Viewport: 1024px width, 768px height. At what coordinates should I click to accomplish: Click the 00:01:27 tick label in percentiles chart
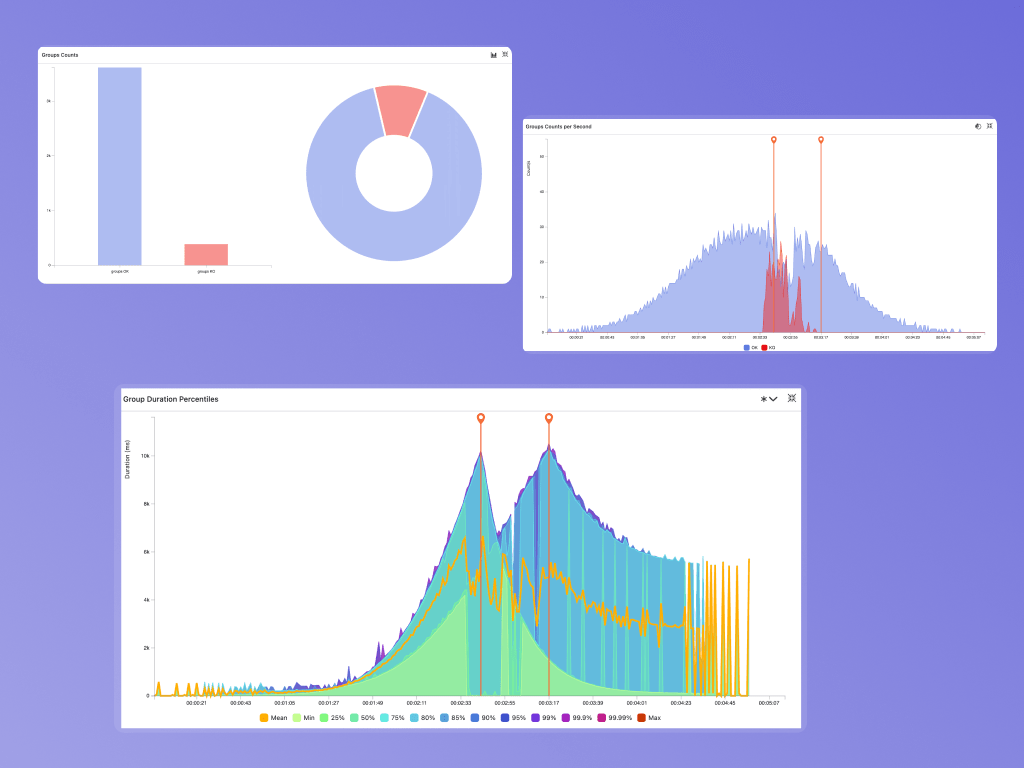coord(328,703)
